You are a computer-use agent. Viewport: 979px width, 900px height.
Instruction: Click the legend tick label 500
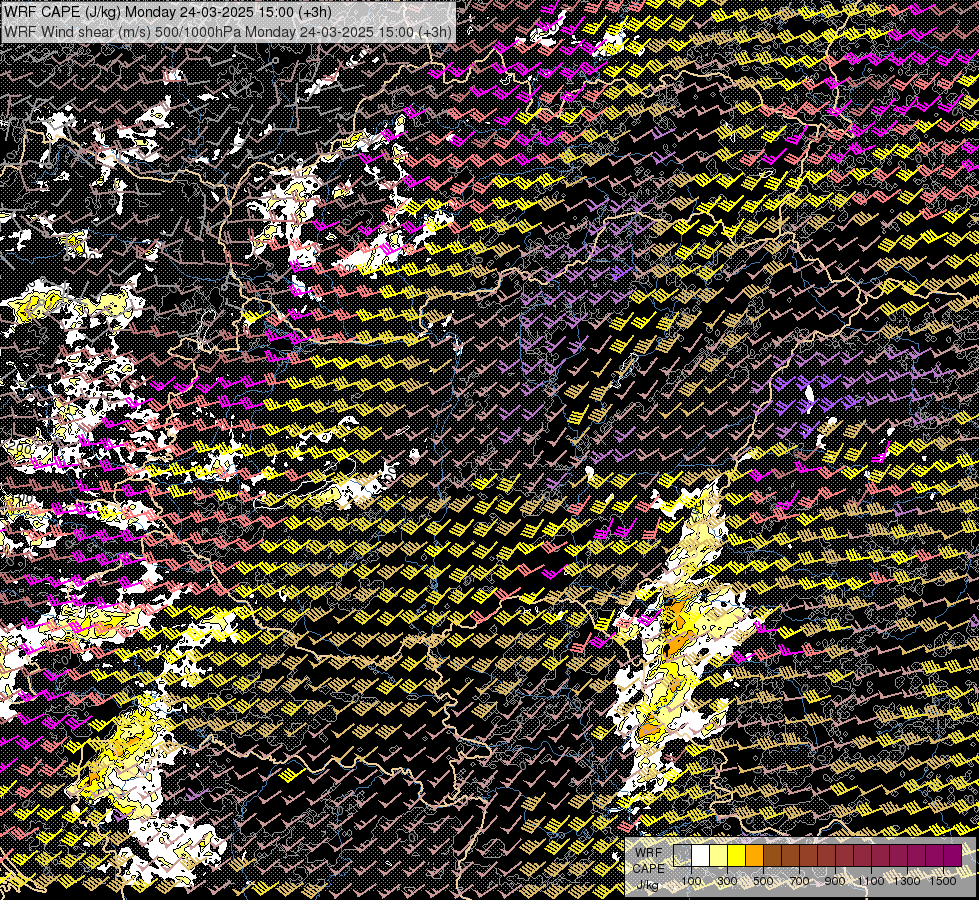(x=764, y=881)
